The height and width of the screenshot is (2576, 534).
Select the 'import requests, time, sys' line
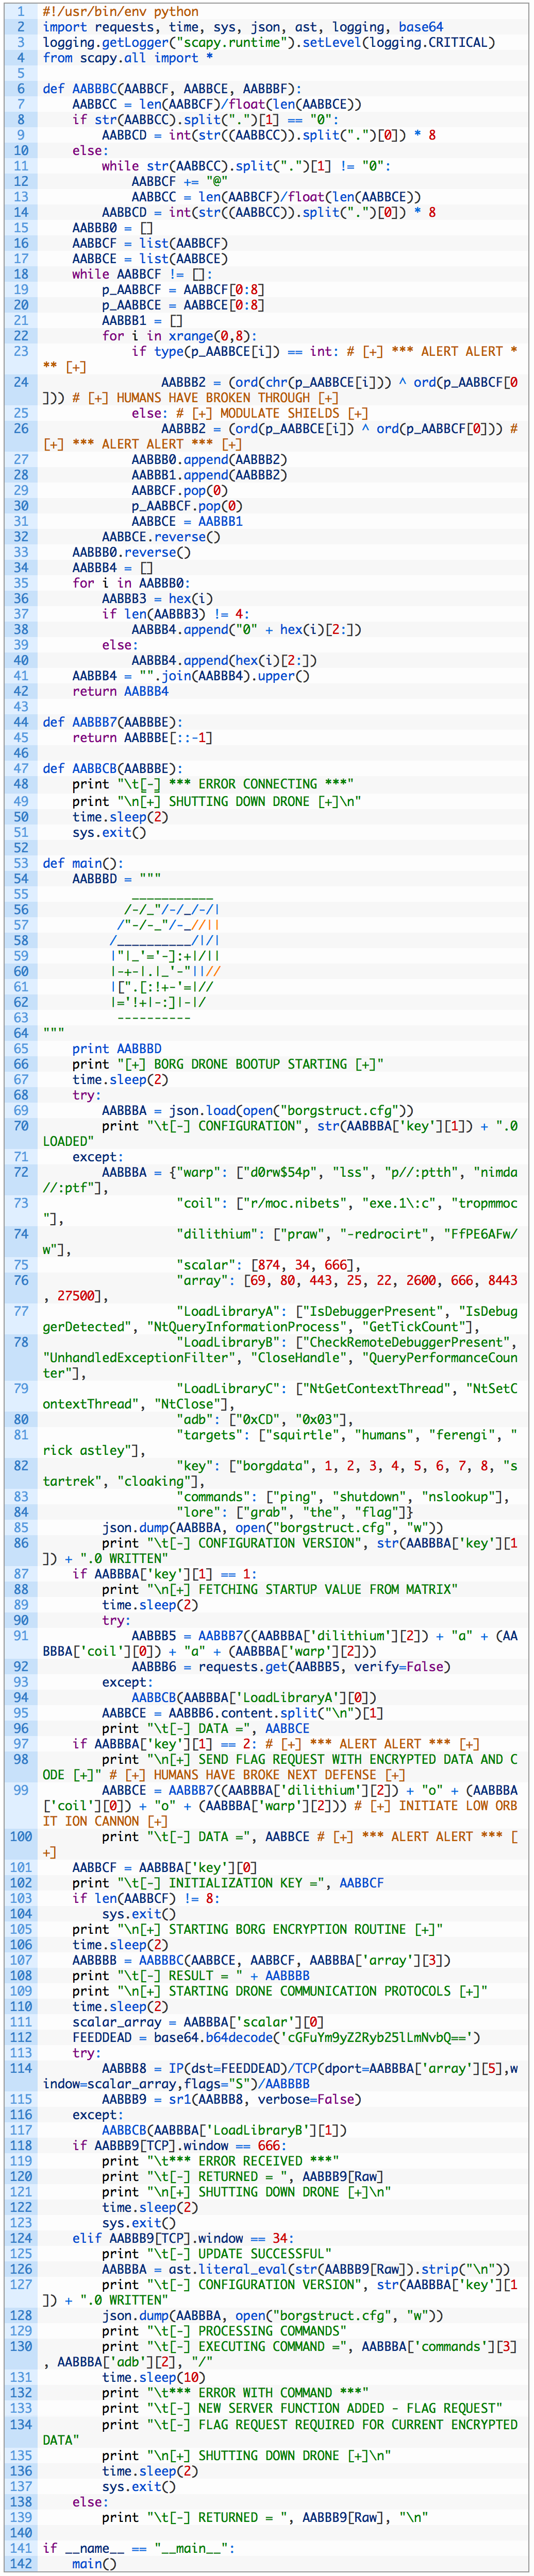(x=242, y=27)
